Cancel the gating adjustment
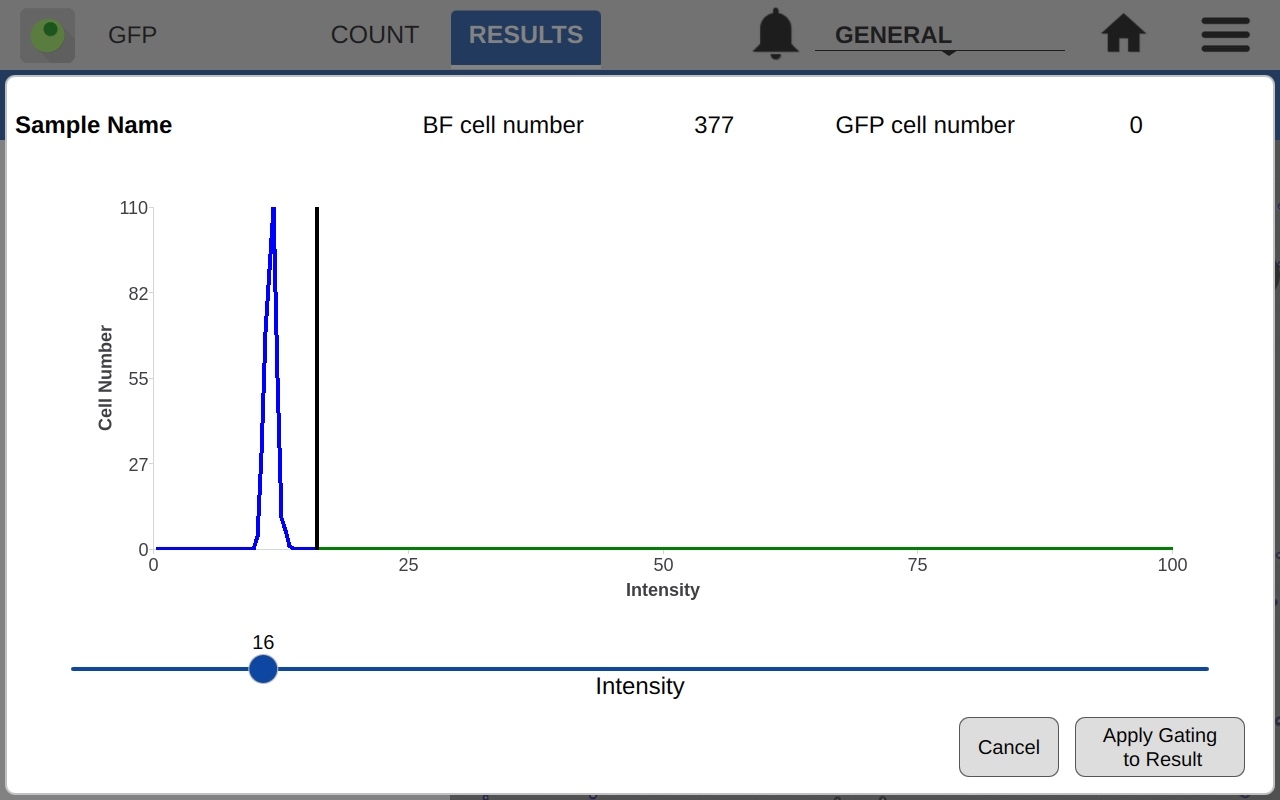This screenshot has height=800, width=1280. pos(1008,746)
